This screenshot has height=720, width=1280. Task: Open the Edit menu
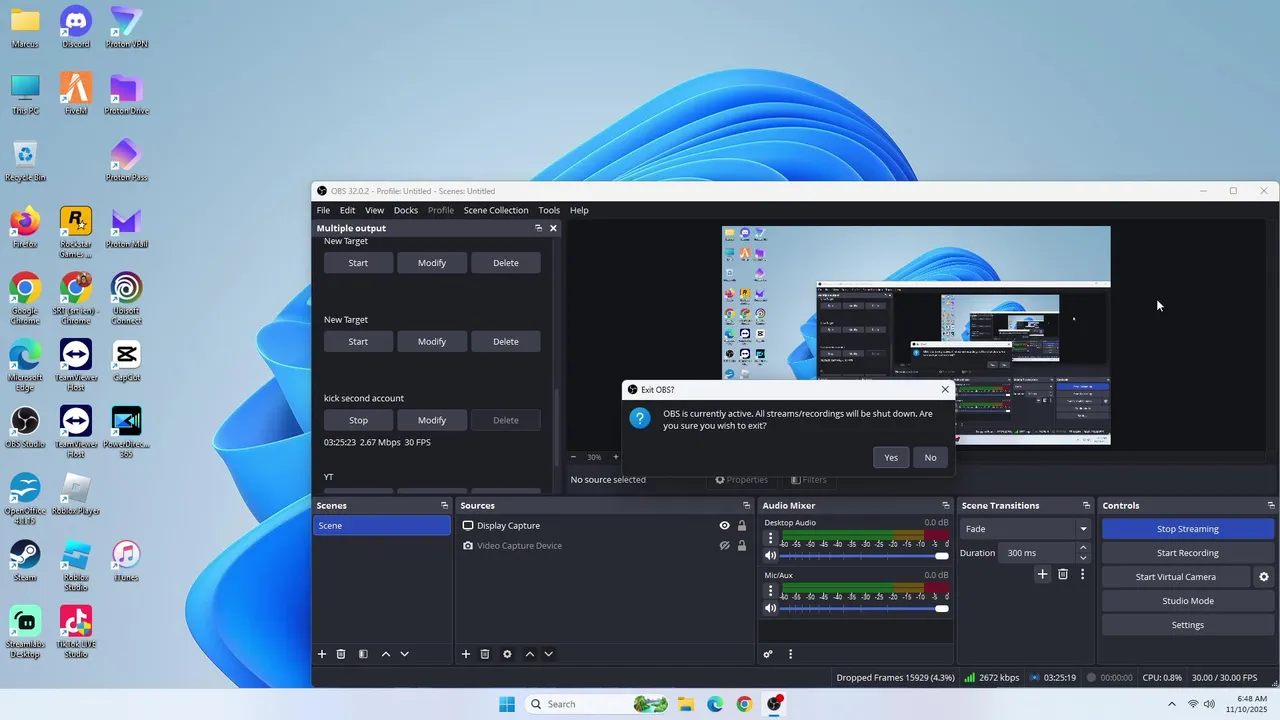(x=347, y=210)
